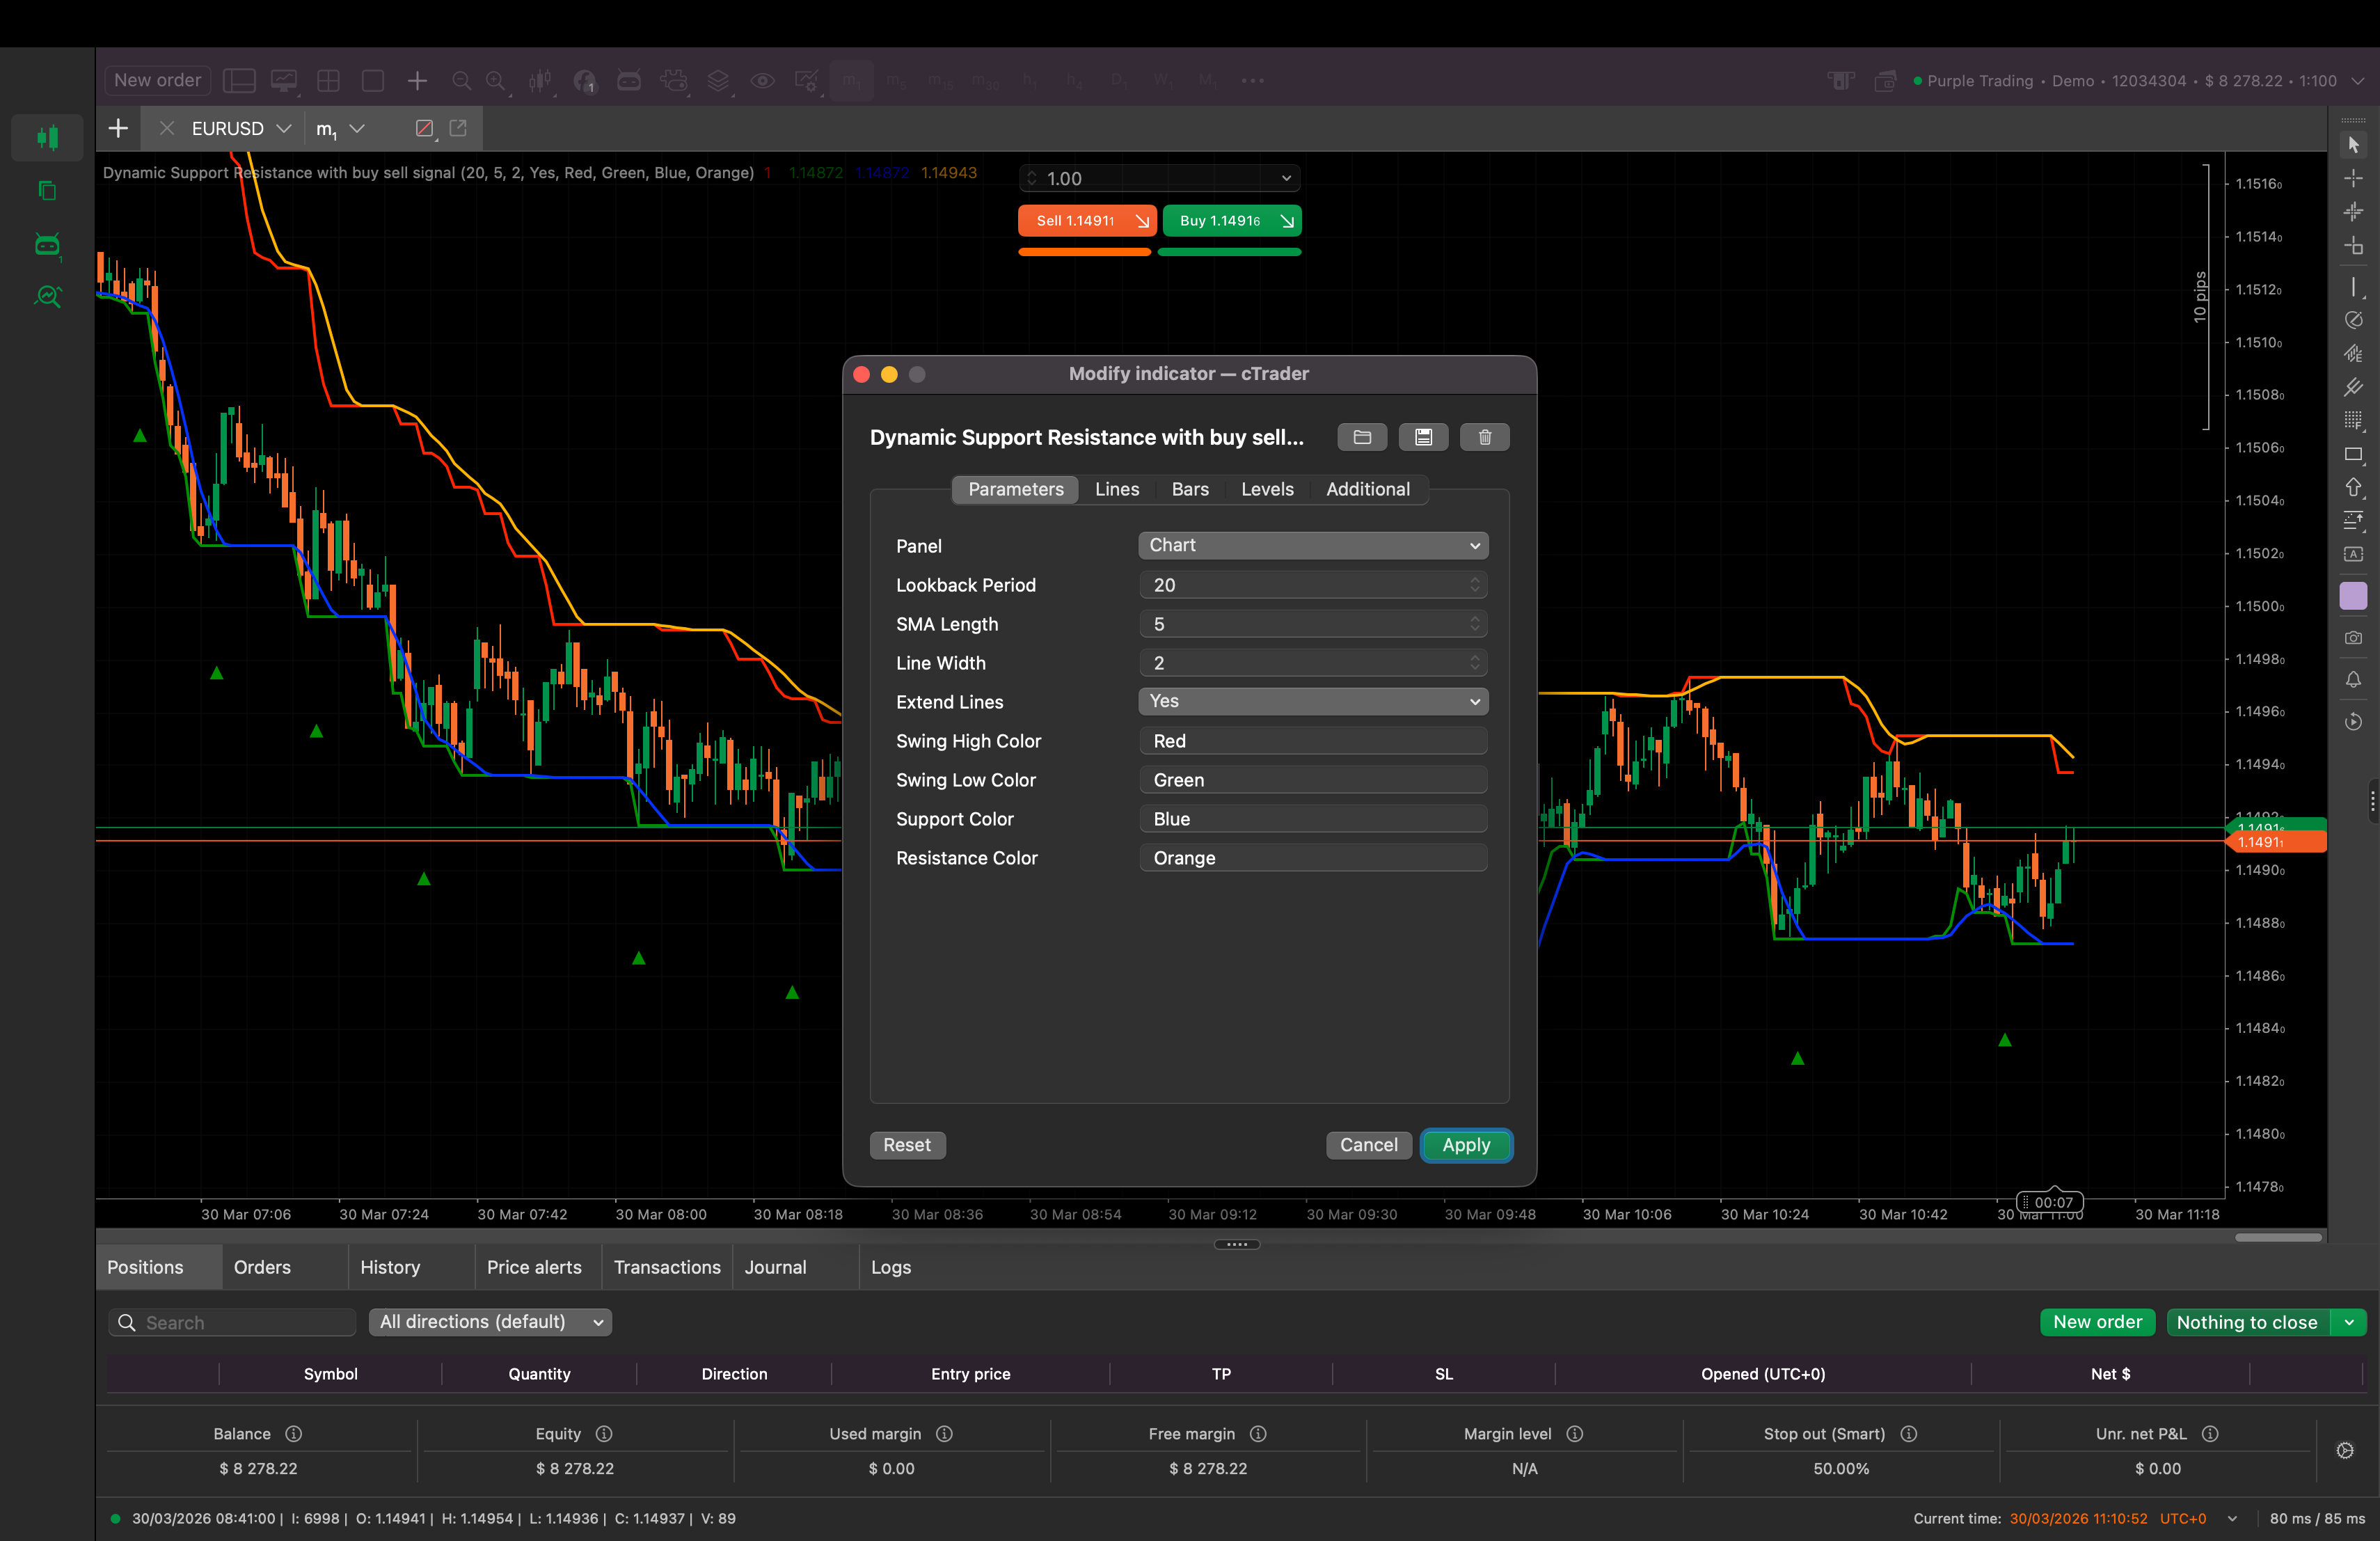The image size is (2380, 1541).
Task: Apply the indicator changes
Action: (1466, 1145)
